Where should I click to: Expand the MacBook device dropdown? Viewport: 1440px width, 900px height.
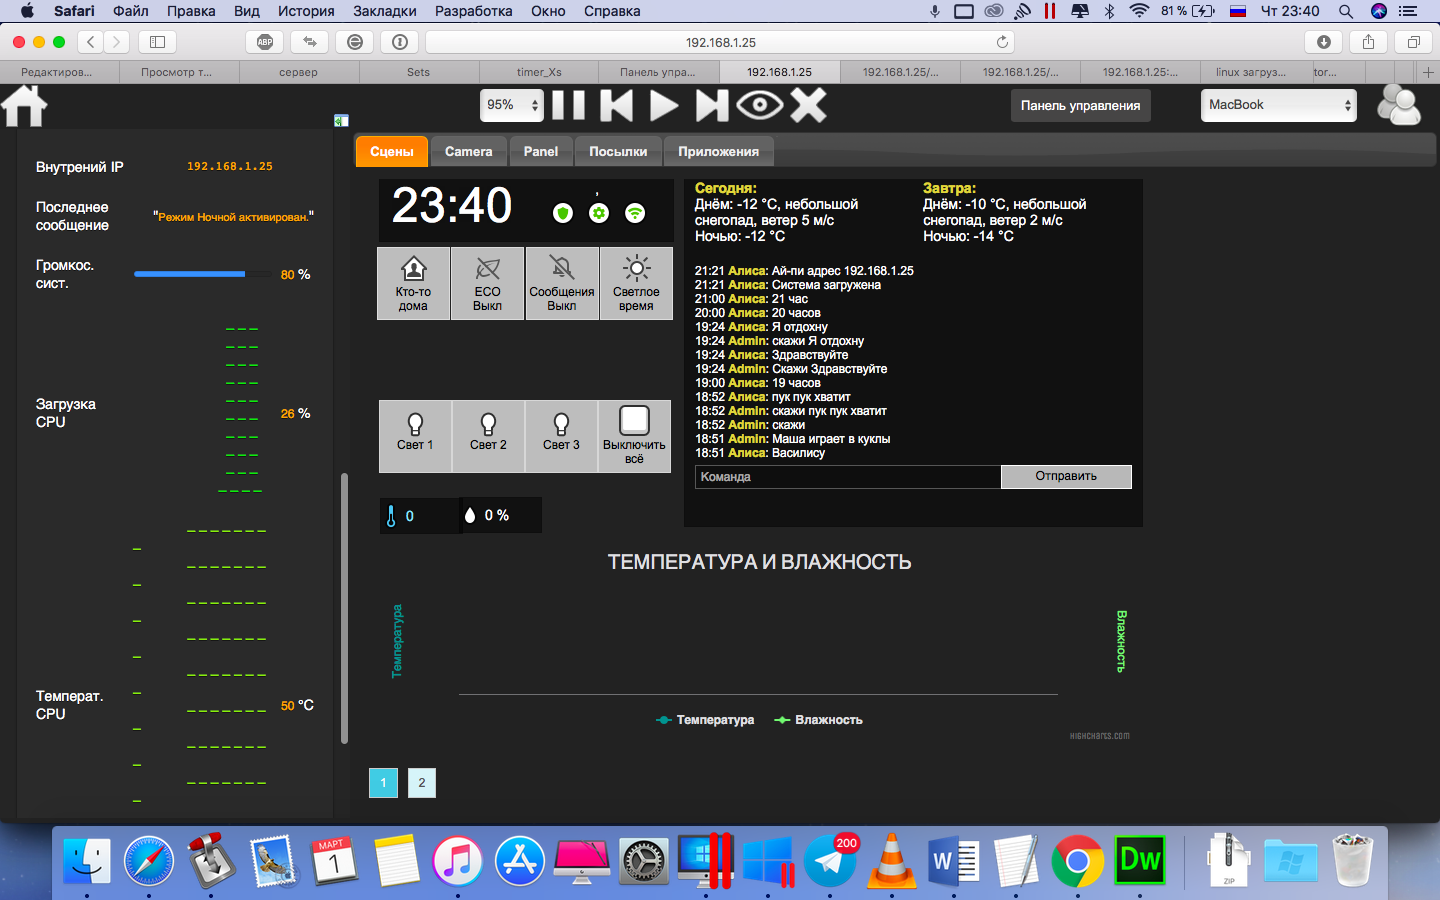(x=1278, y=105)
